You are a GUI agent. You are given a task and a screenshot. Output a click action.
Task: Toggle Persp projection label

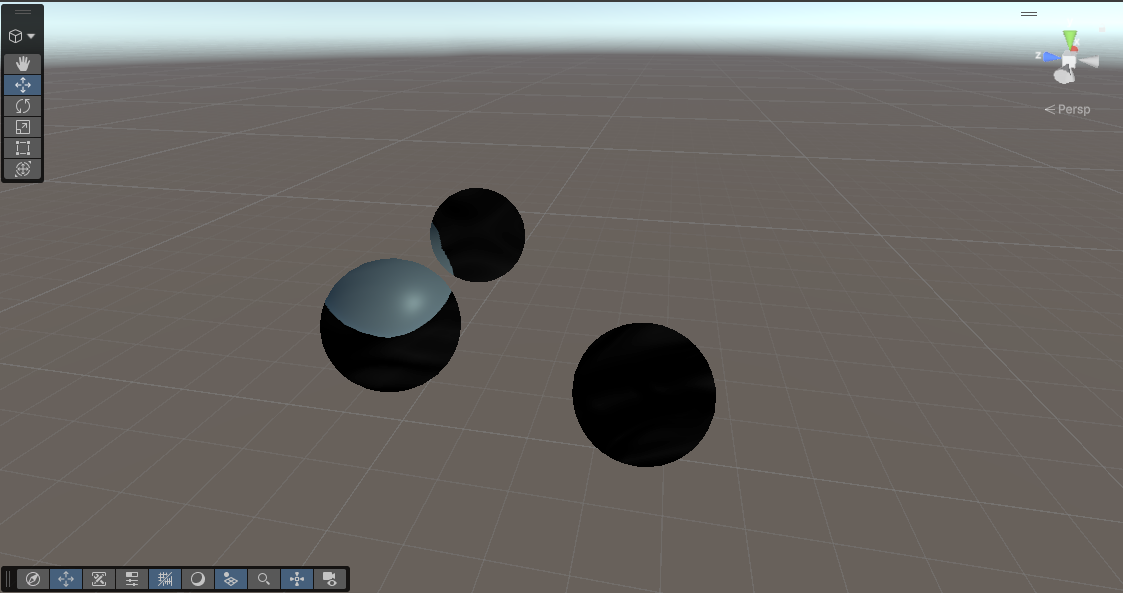coord(1067,110)
